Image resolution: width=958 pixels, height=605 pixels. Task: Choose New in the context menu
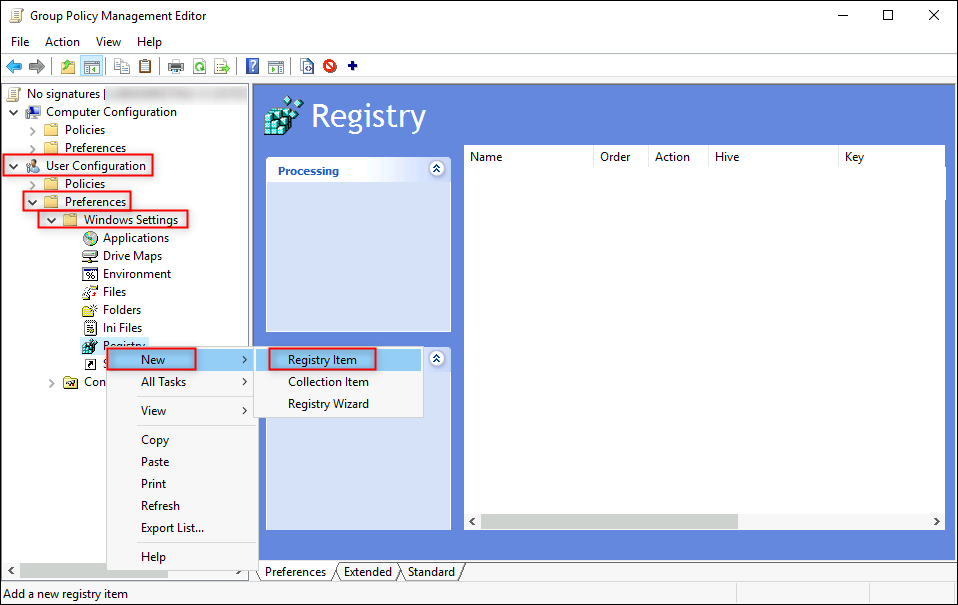point(181,360)
